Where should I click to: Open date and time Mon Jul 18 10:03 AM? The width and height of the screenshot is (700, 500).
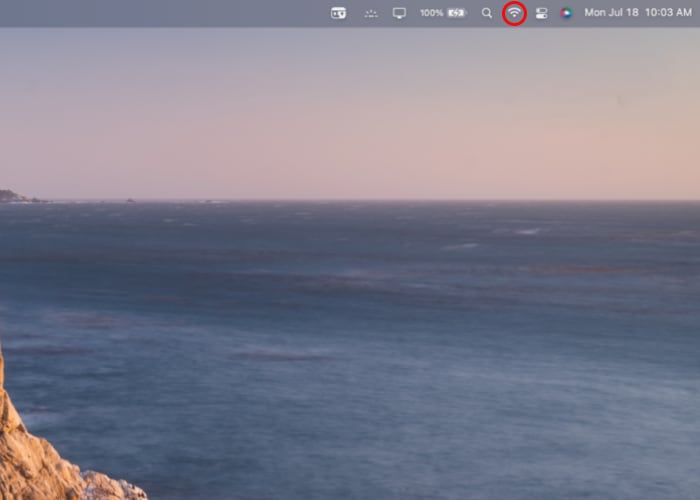pos(638,12)
